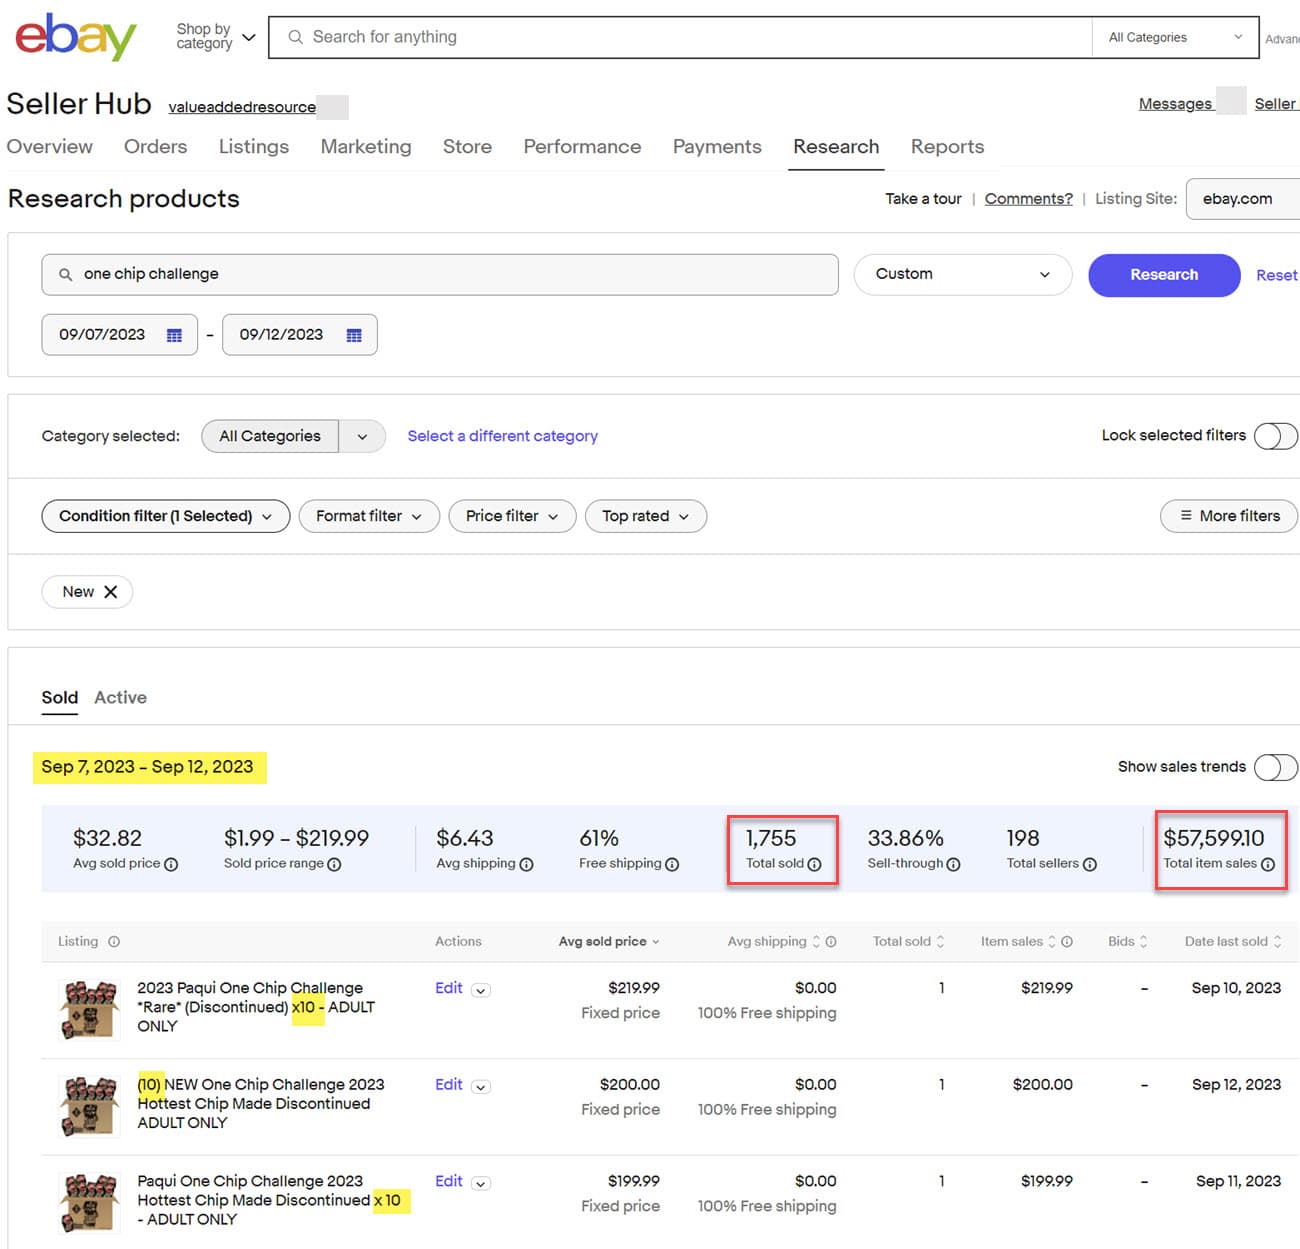The image size is (1300, 1249).
Task: Click info icon next to Sell-through
Action: pyautogui.click(x=953, y=864)
